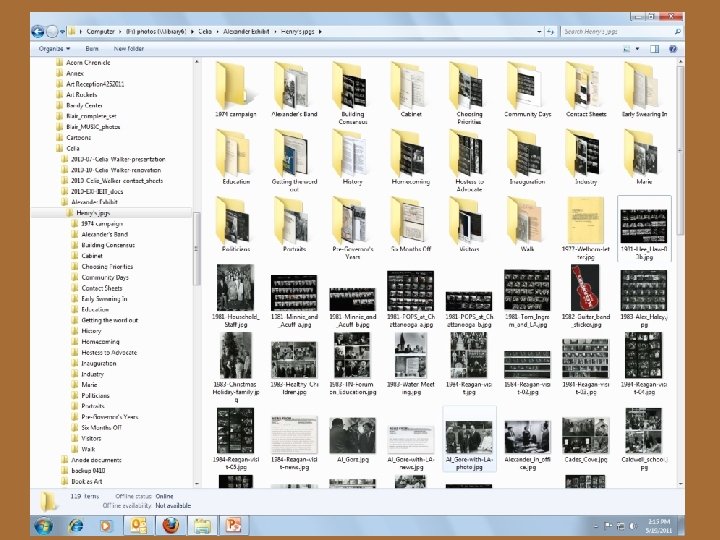Select Six Months Off in the folder tree

point(102,428)
